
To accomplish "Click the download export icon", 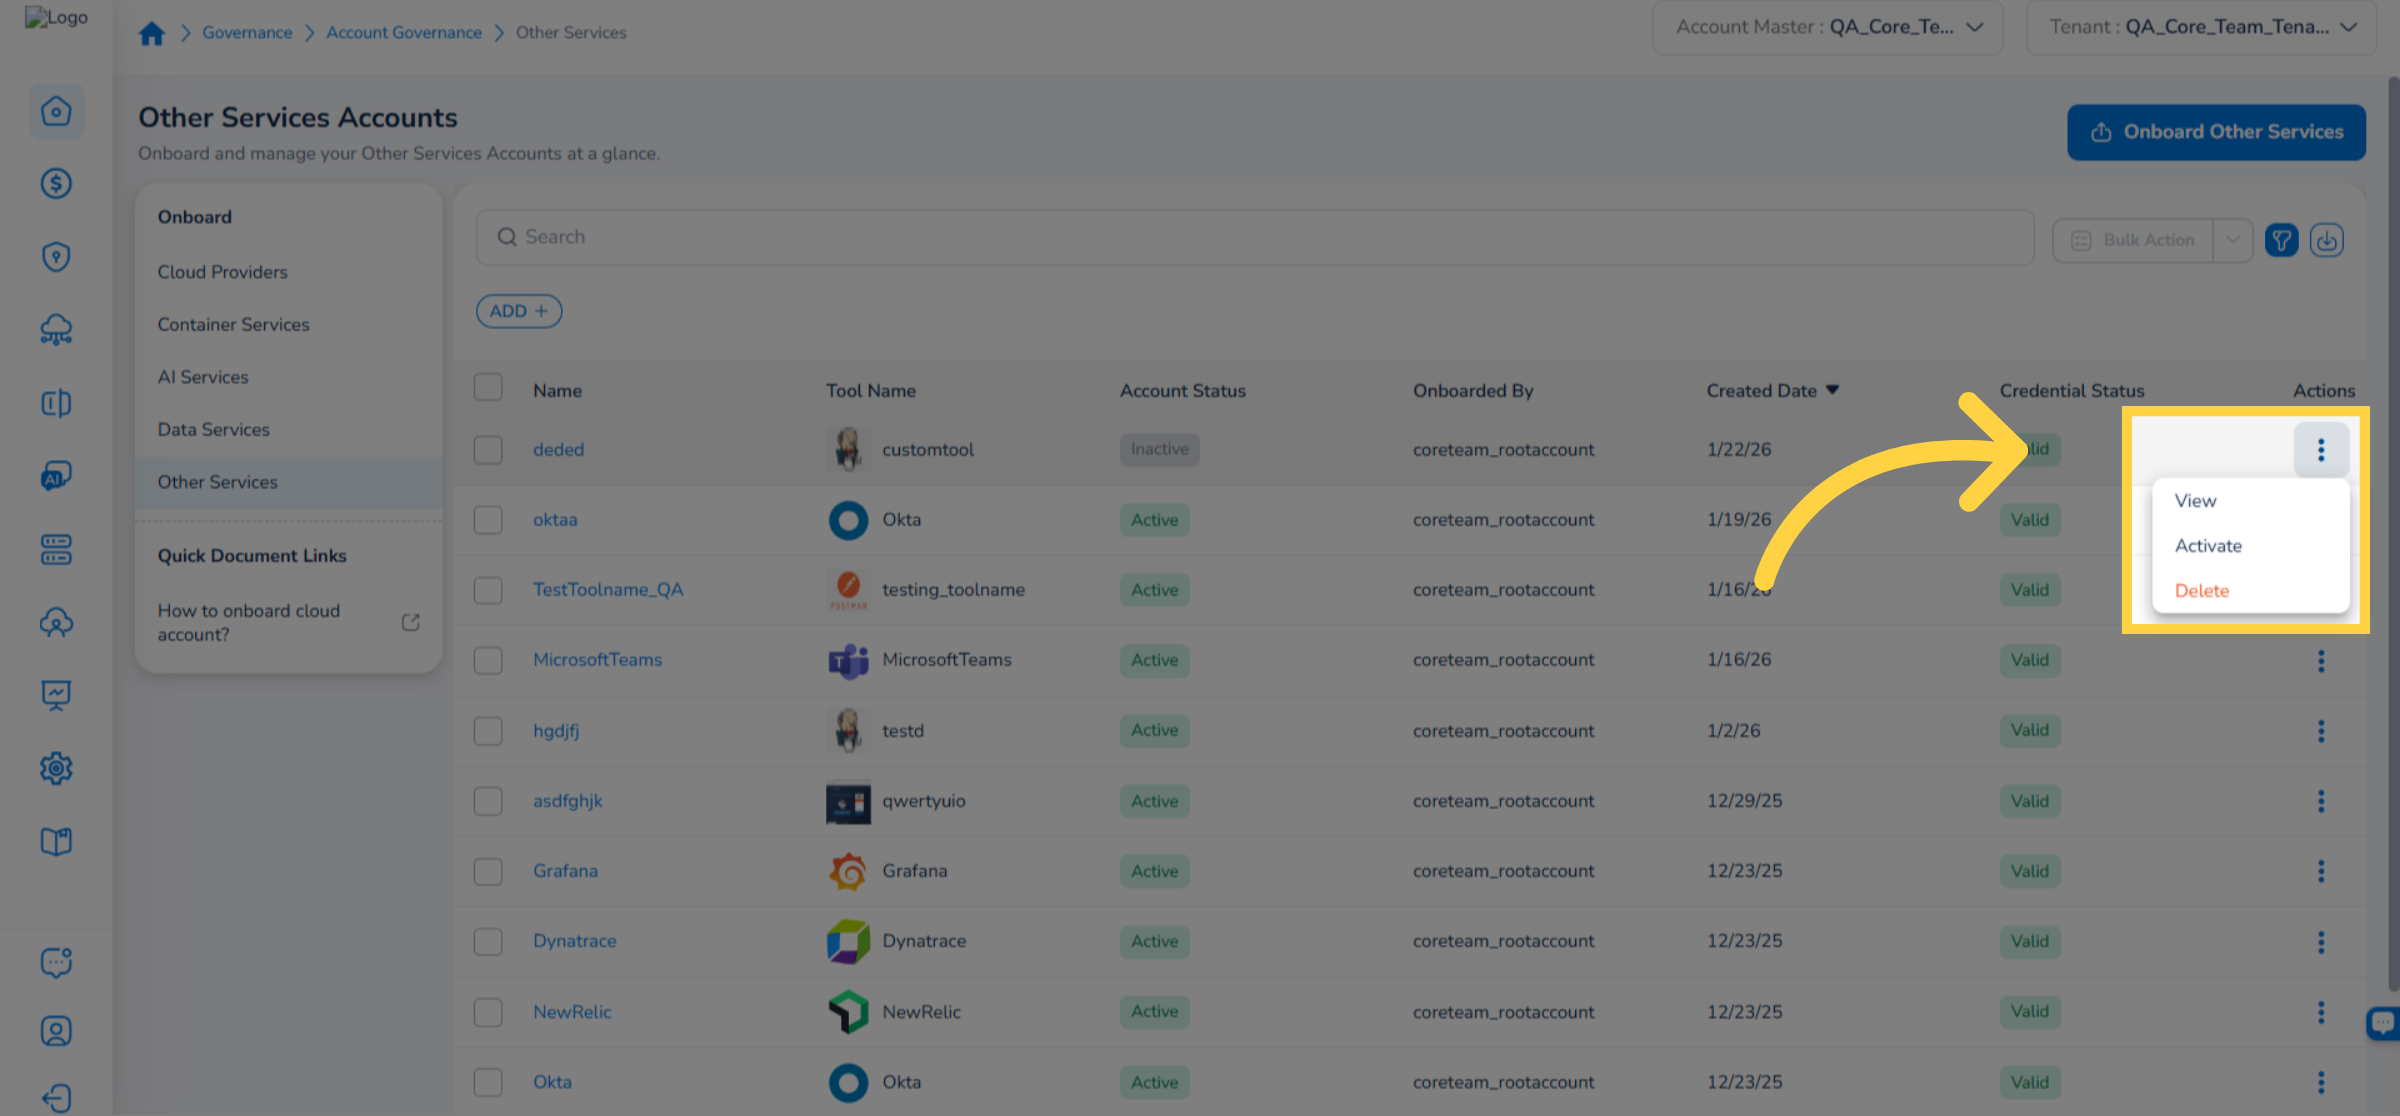I will coord(2326,240).
